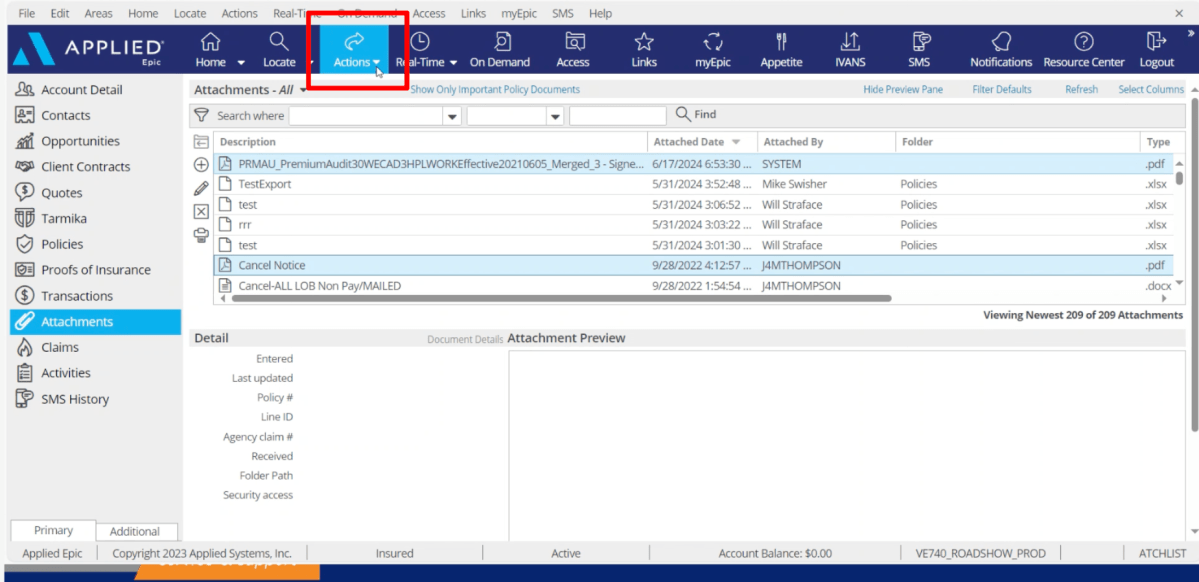The width and height of the screenshot is (1199, 582).
Task: Click the collapse list icon above plus
Action: [201, 141]
